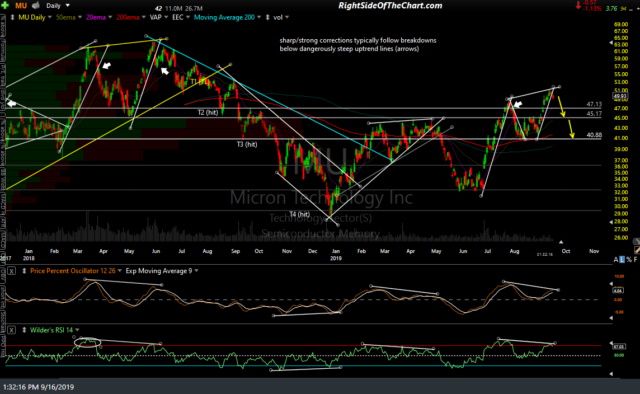Viewport: 640px width, 394px height.
Task: Toggle the % percent scale button
Action: [x=629, y=260]
